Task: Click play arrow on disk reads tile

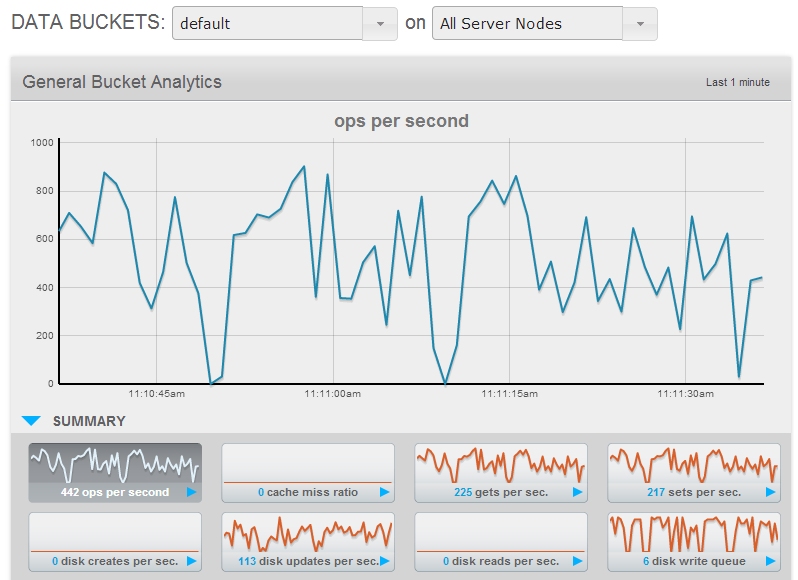Action: (x=577, y=561)
